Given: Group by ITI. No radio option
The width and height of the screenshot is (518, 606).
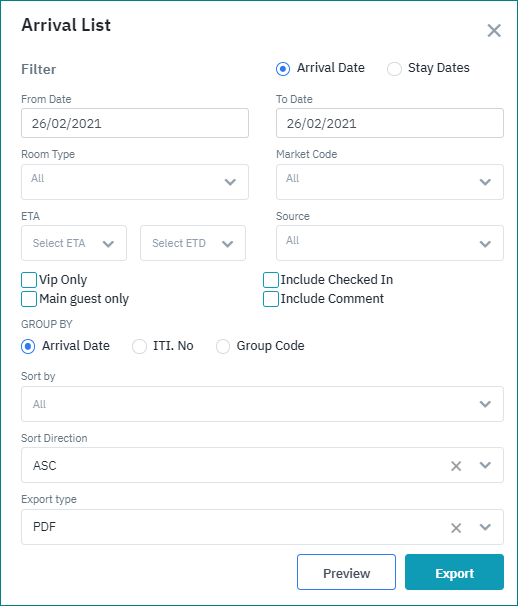Looking at the screenshot, I should coord(139,346).
